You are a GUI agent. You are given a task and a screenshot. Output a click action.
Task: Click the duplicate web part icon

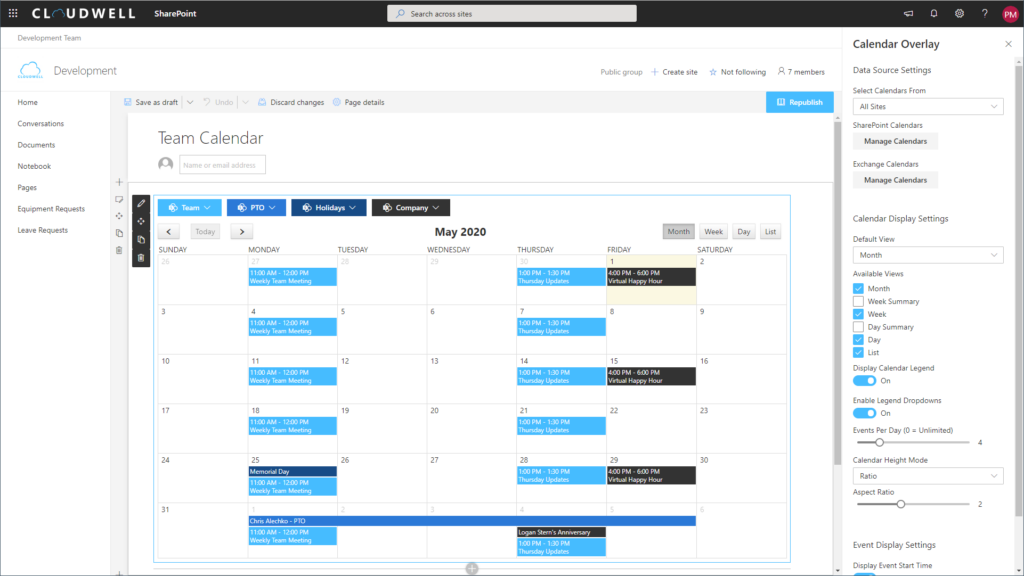pyautogui.click(x=141, y=240)
